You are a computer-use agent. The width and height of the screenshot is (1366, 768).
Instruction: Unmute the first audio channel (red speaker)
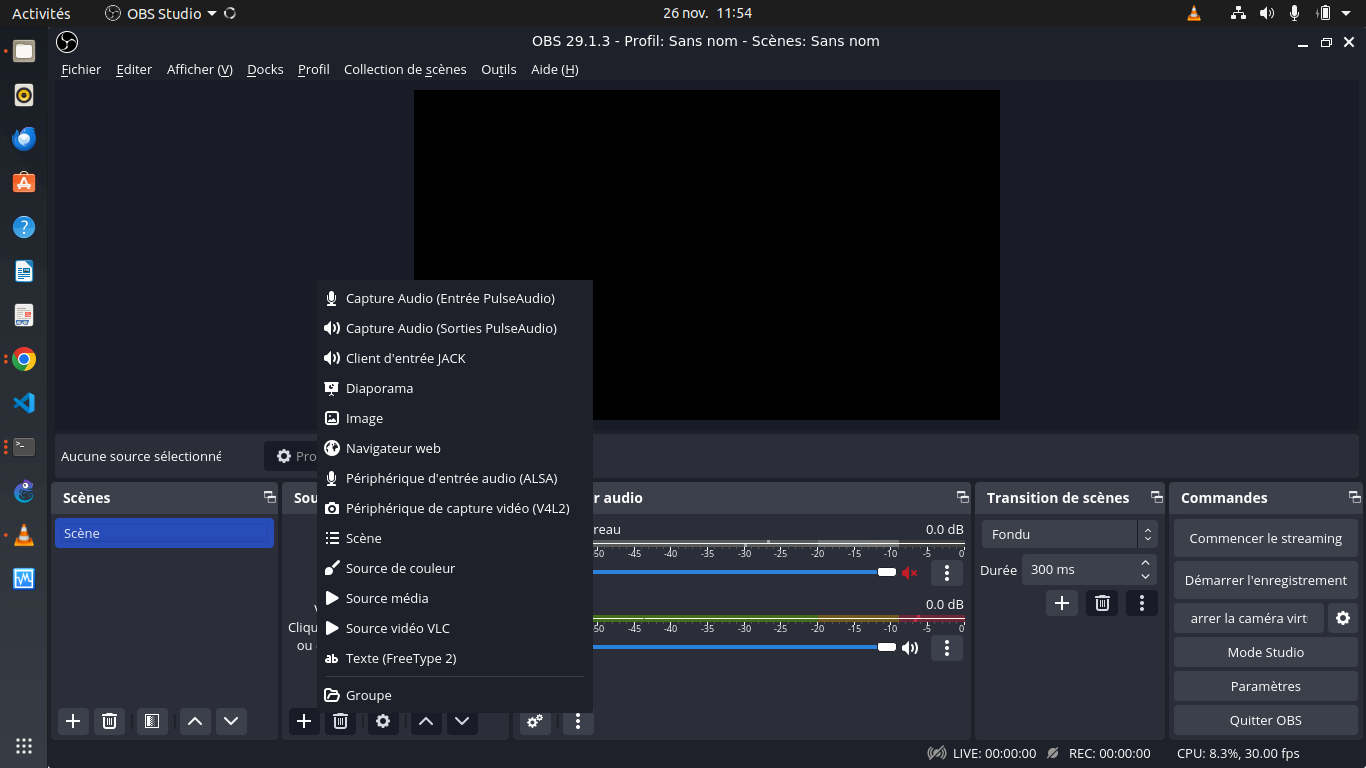[910, 573]
